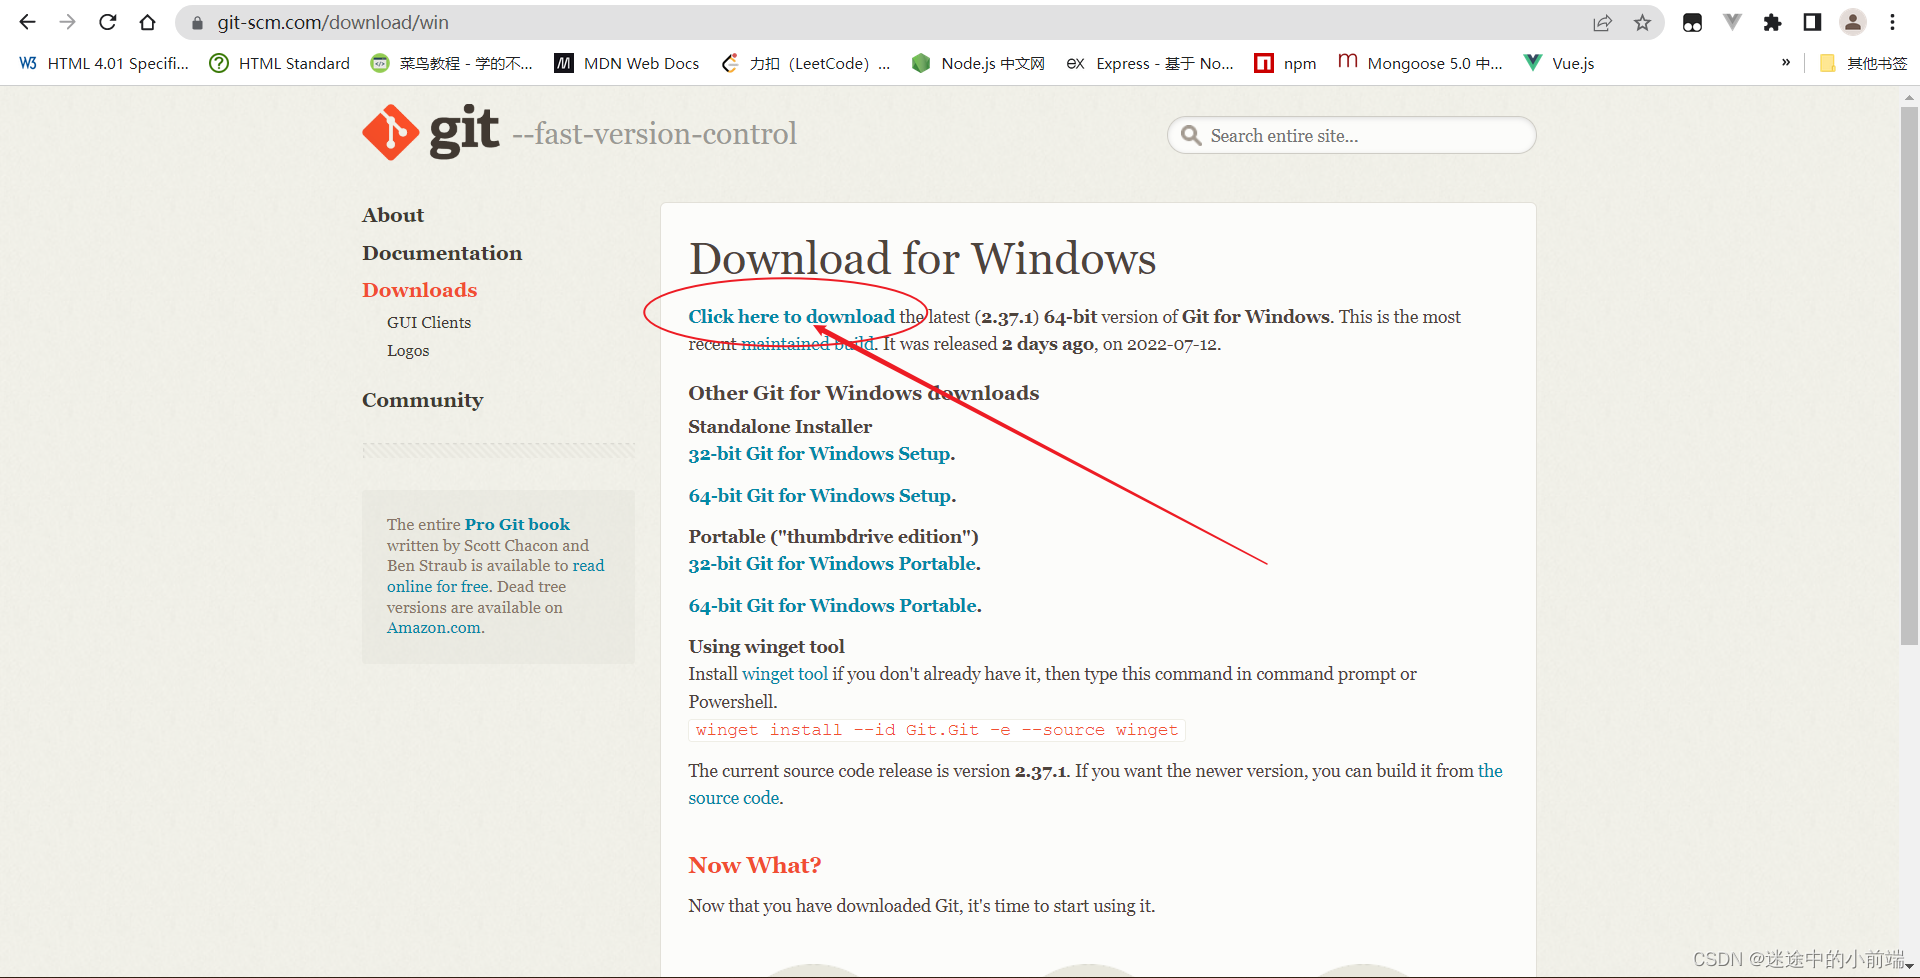Click the address bar URL

click(x=333, y=22)
